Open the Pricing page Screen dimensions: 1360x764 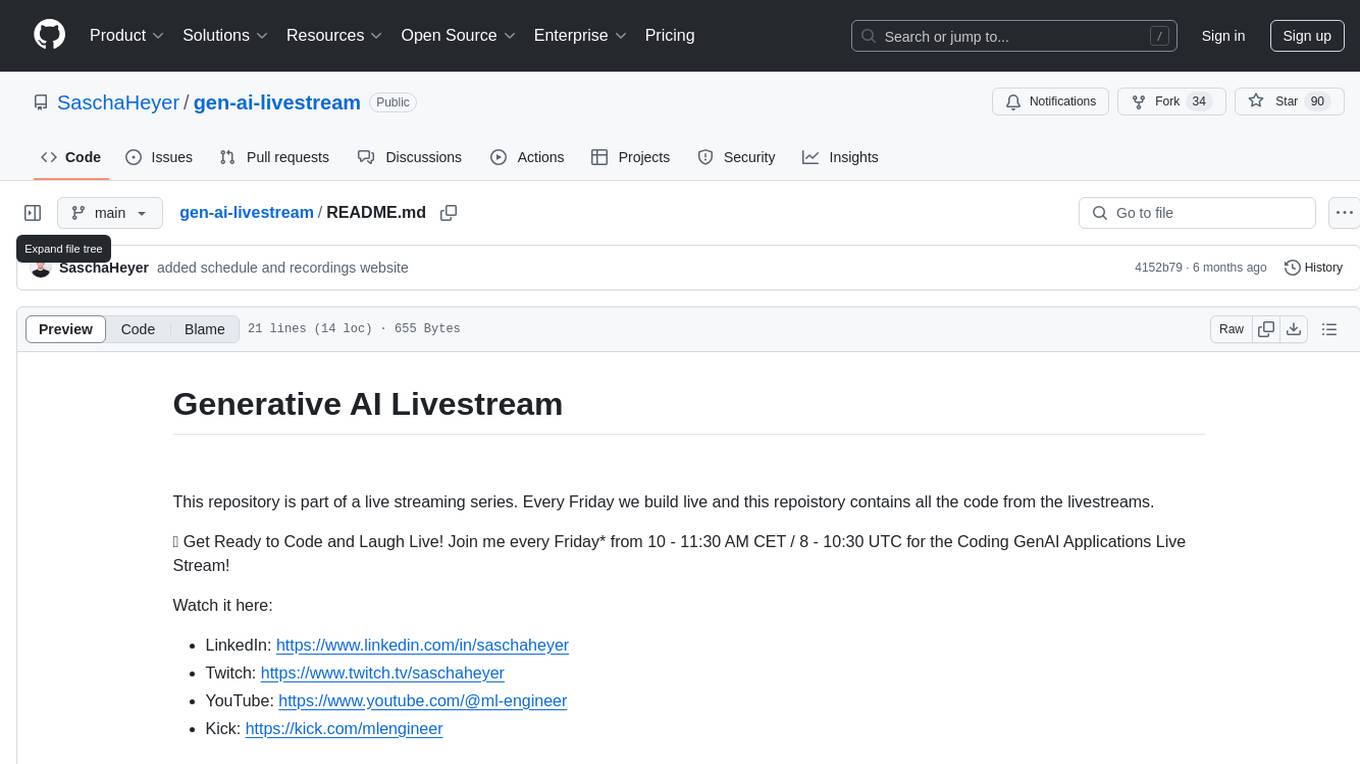[x=670, y=35]
